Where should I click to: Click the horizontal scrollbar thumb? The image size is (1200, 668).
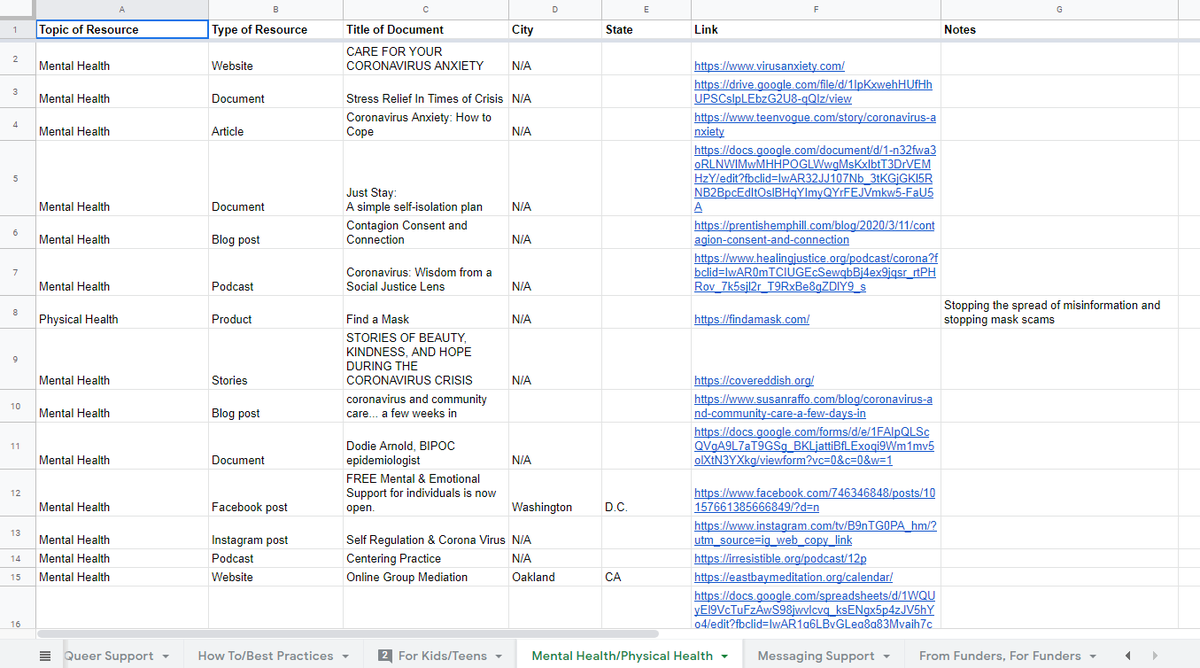[348, 634]
